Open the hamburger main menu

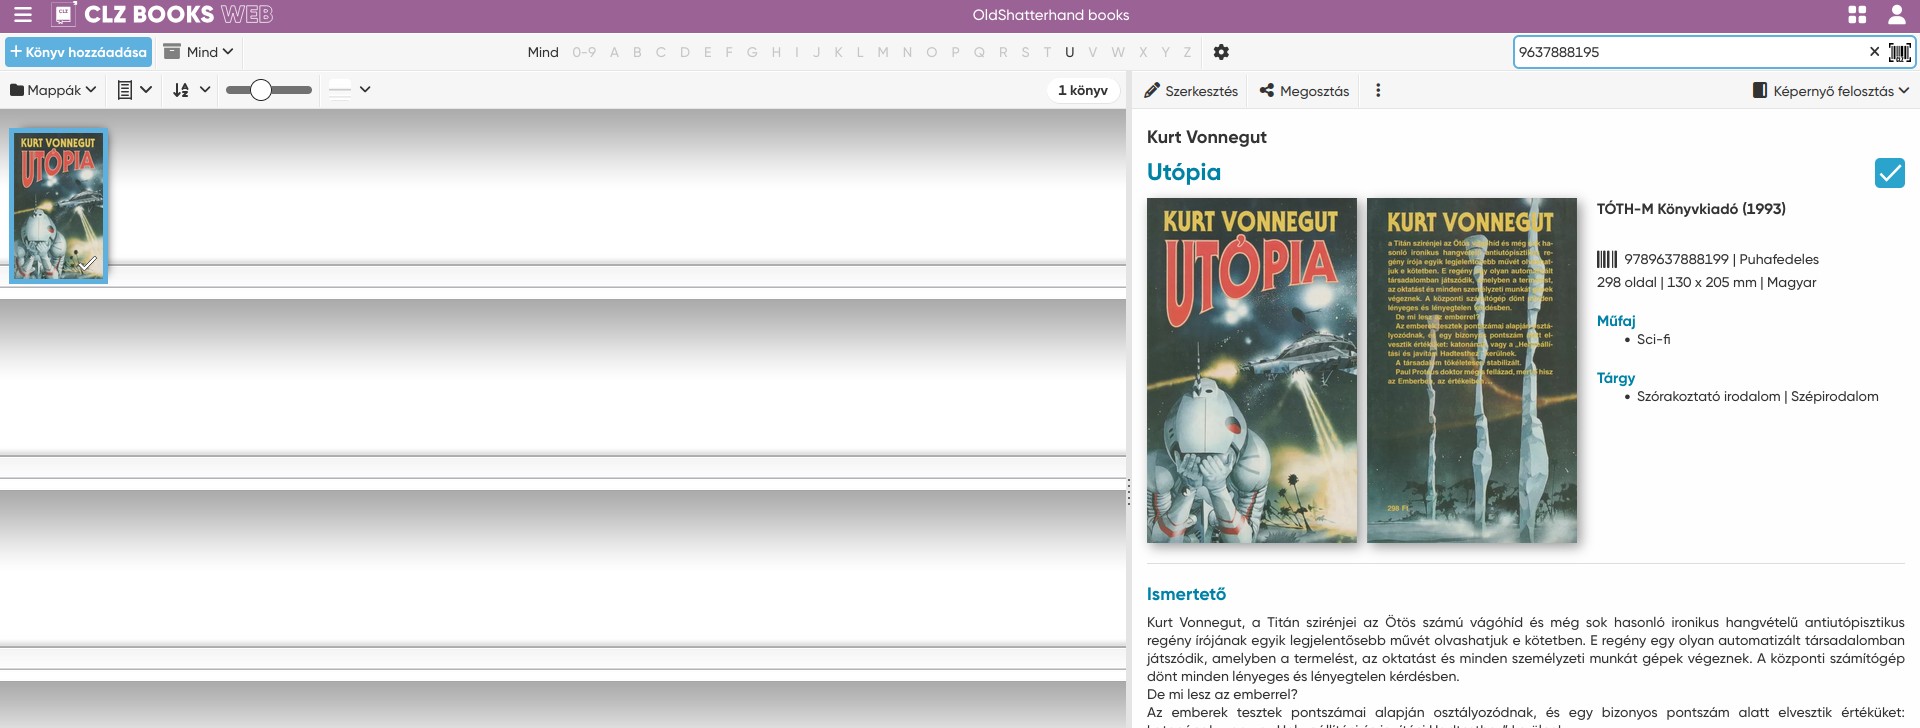click(22, 15)
